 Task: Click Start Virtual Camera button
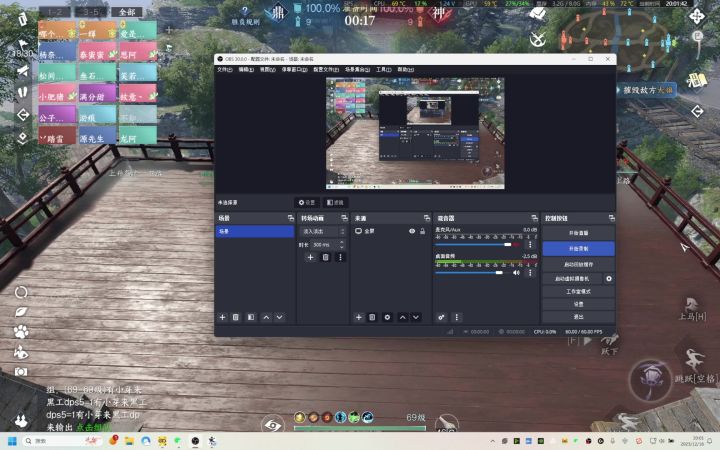(x=572, y=279)
